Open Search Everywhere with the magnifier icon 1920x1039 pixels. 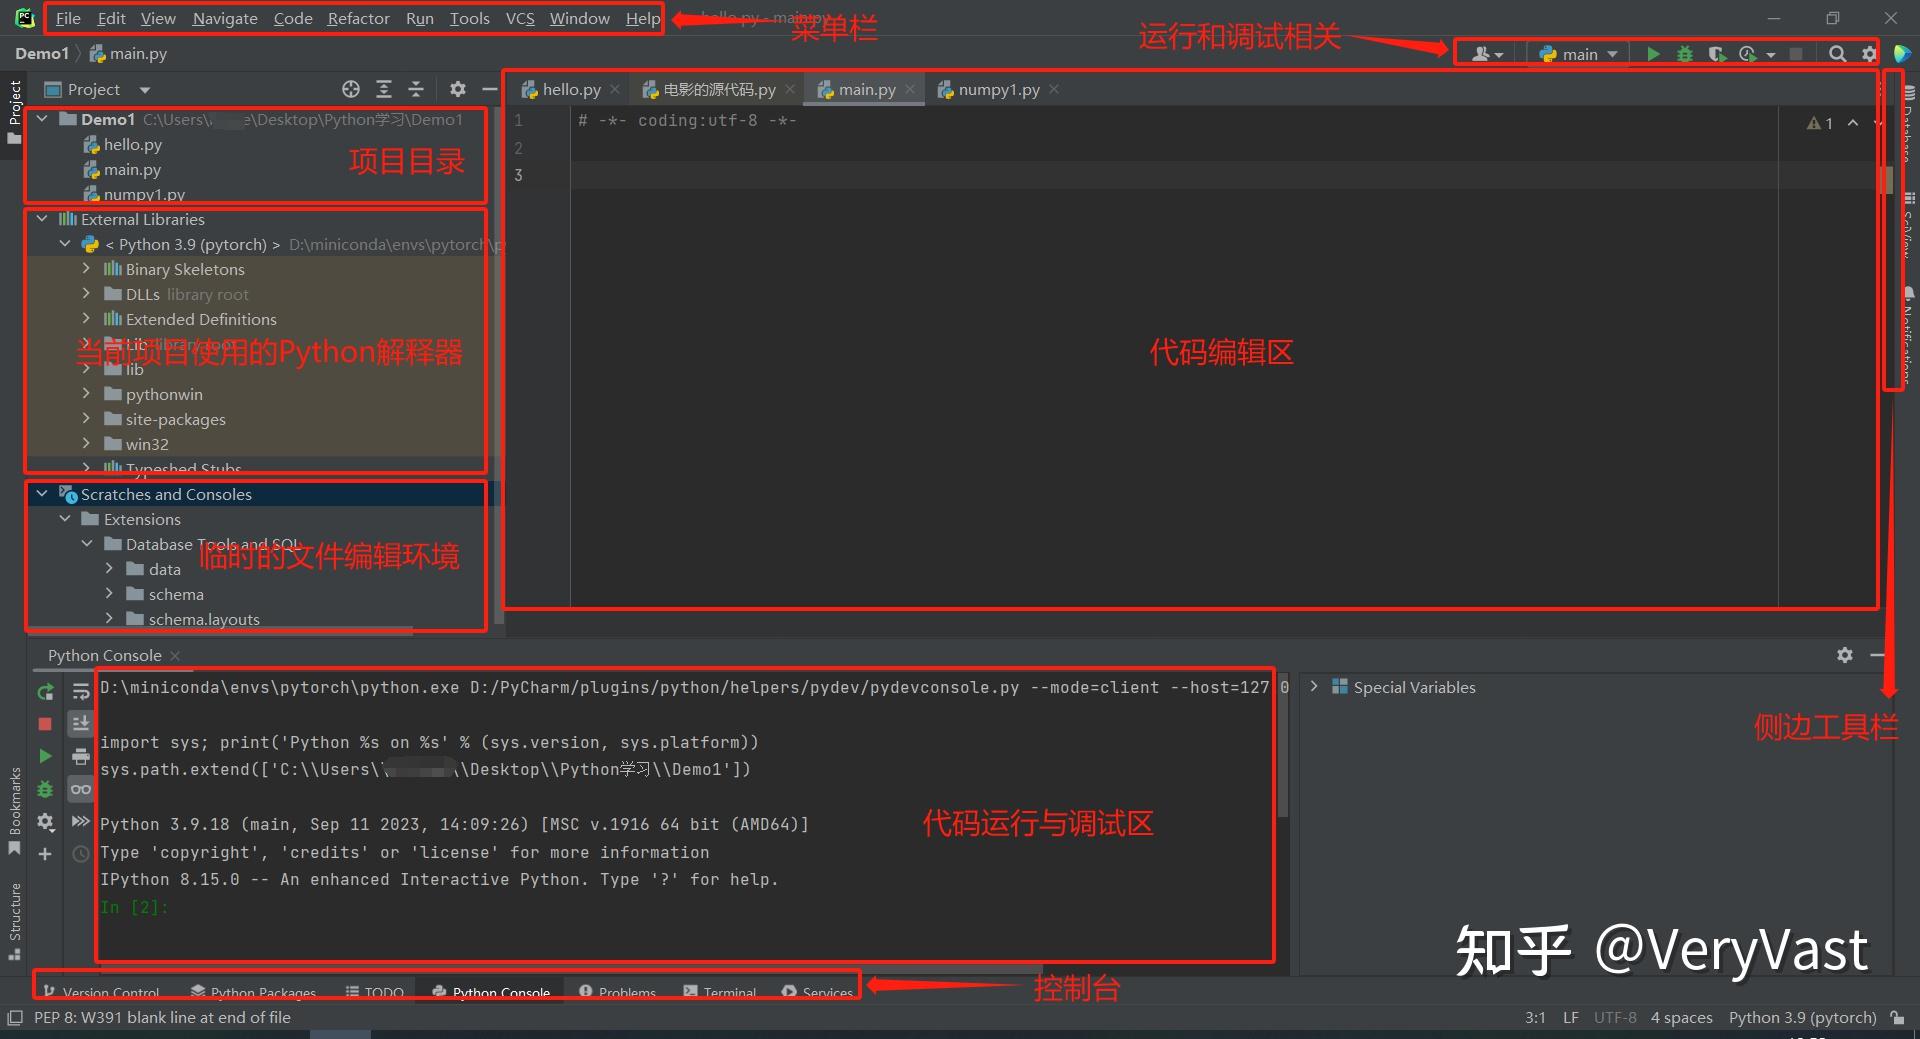coord(1837,54)
